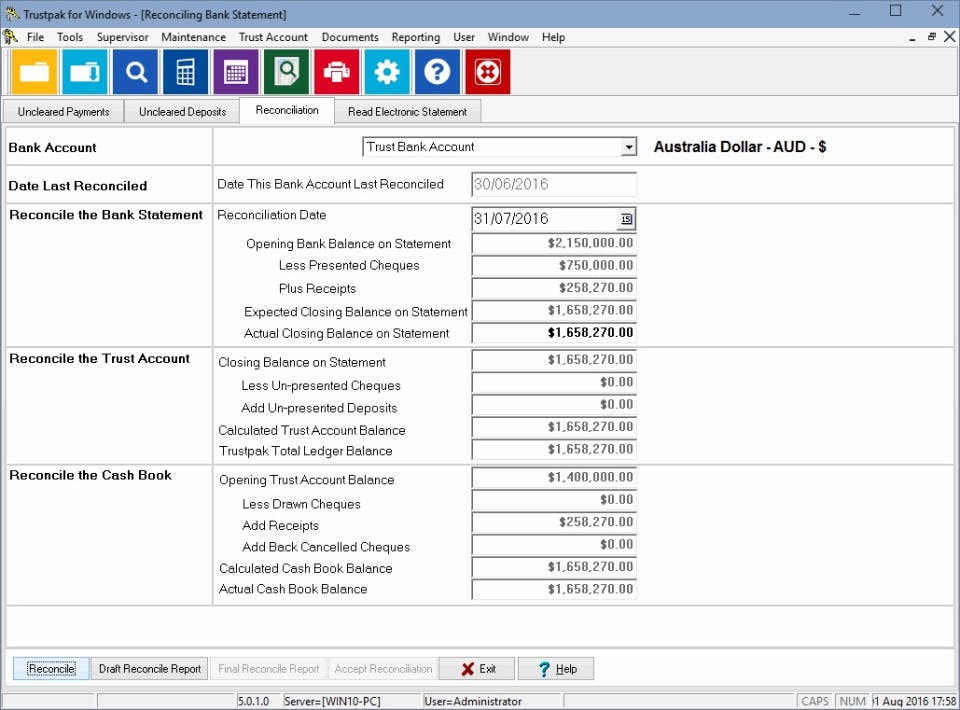960x710 pixels.
Task: Click the Calculated Cash Book Balance field
Action: tap(554, 567)
